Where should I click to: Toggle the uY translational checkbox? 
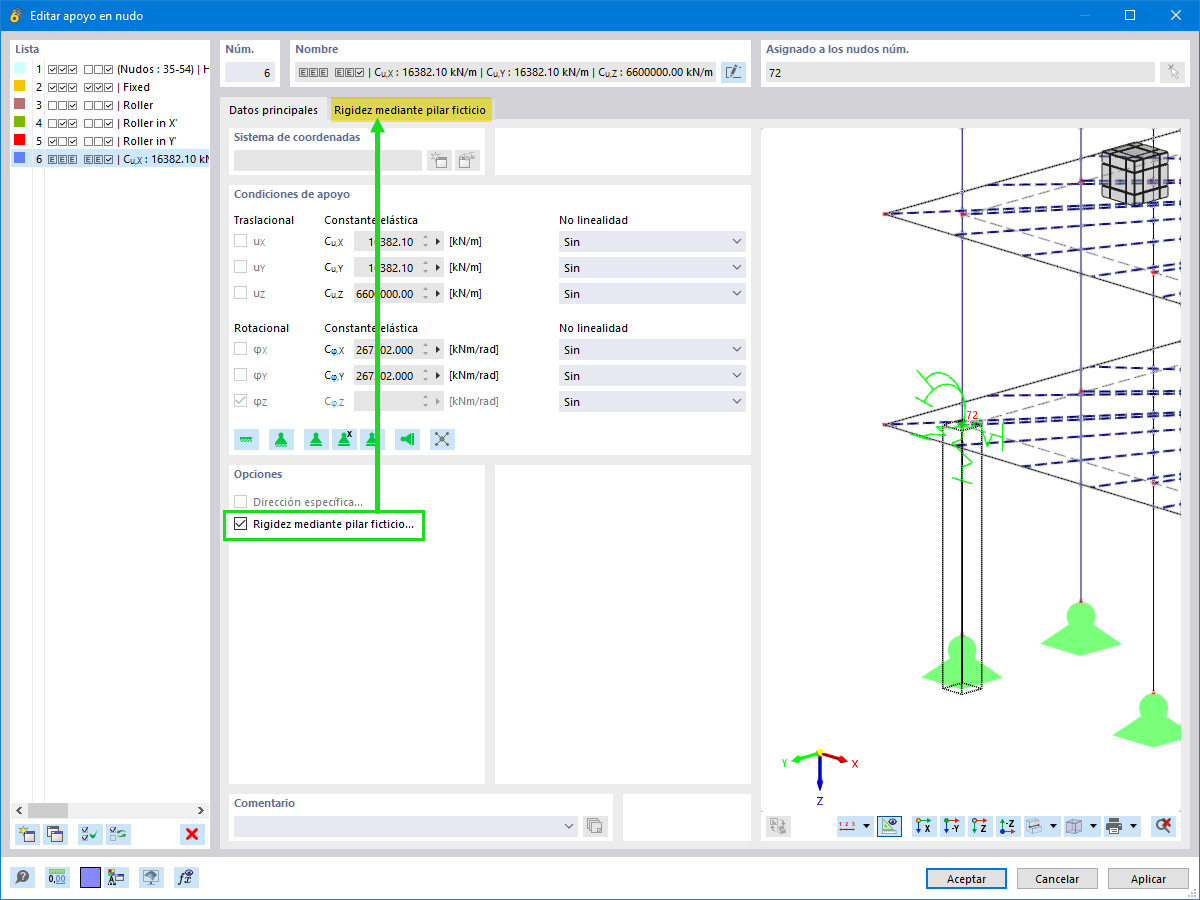(x=240, y=267)
